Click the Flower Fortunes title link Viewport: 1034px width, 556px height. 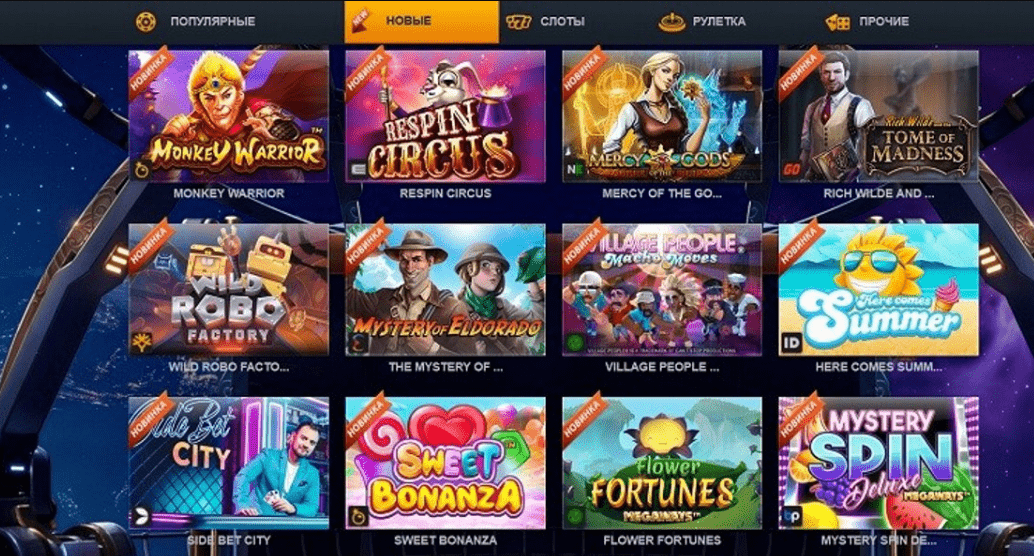coord(662,540)
